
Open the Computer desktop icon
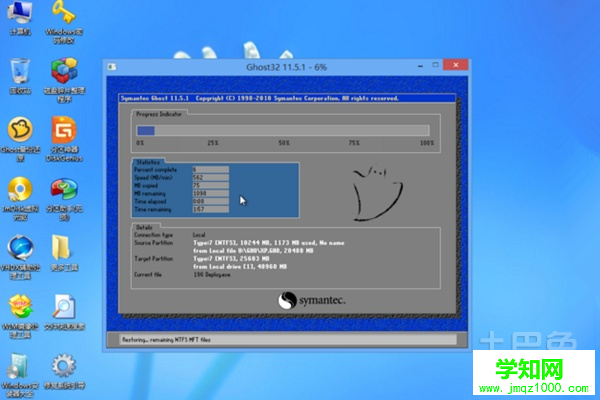tap(20, 17)
